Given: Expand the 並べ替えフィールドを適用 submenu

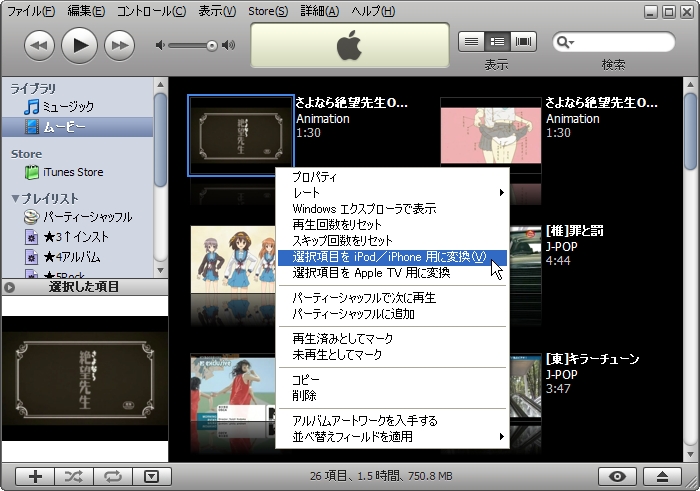Looking at the screenshot, I should [x=392, y=437].
